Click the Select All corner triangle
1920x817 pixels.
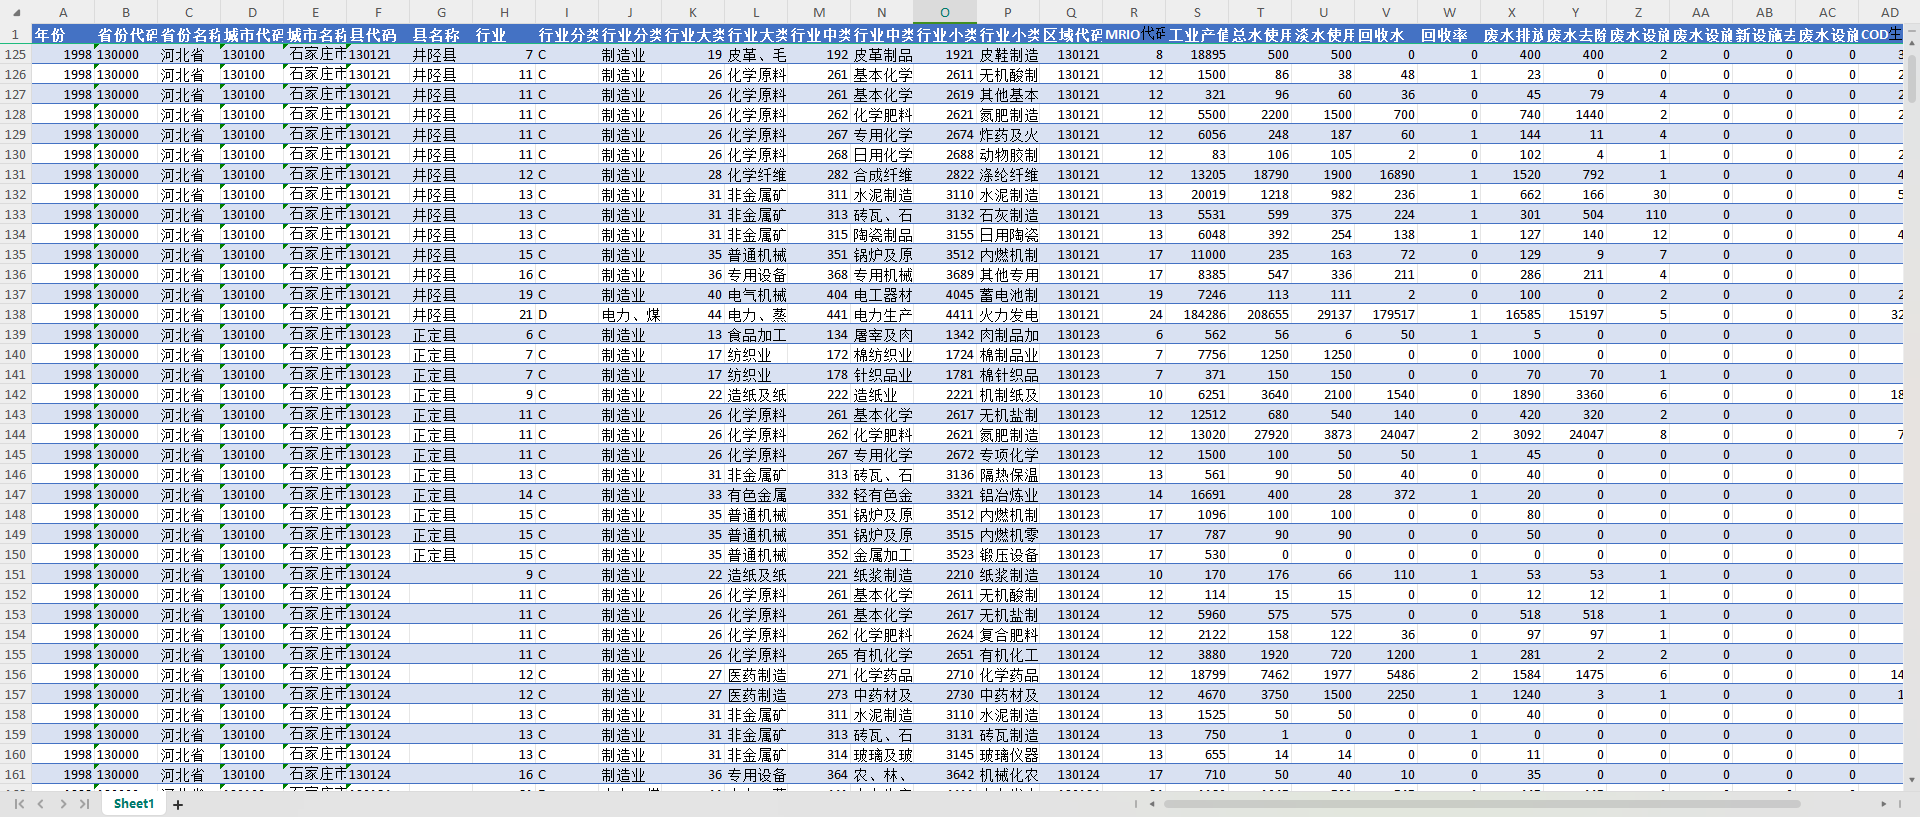point(15,13)
